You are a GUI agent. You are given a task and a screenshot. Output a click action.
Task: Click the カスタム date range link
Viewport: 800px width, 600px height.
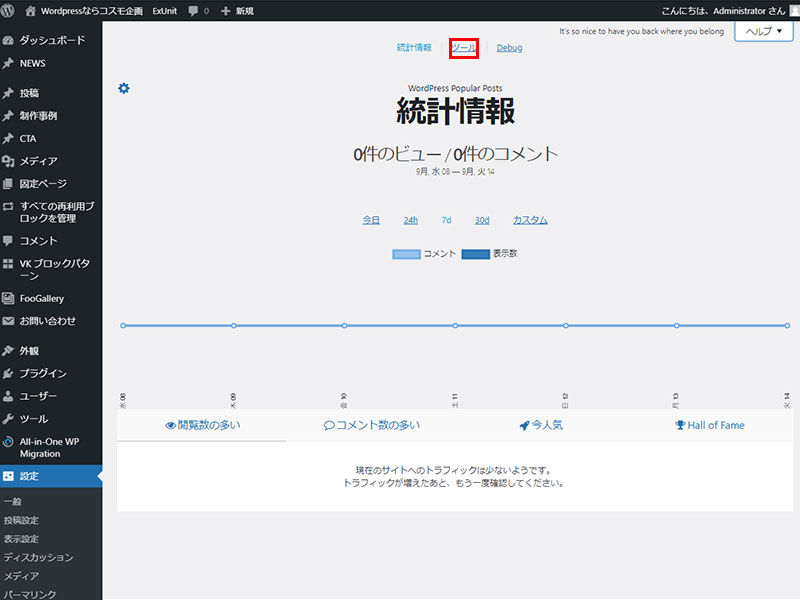pyautogui.click(x=530, y=220)
